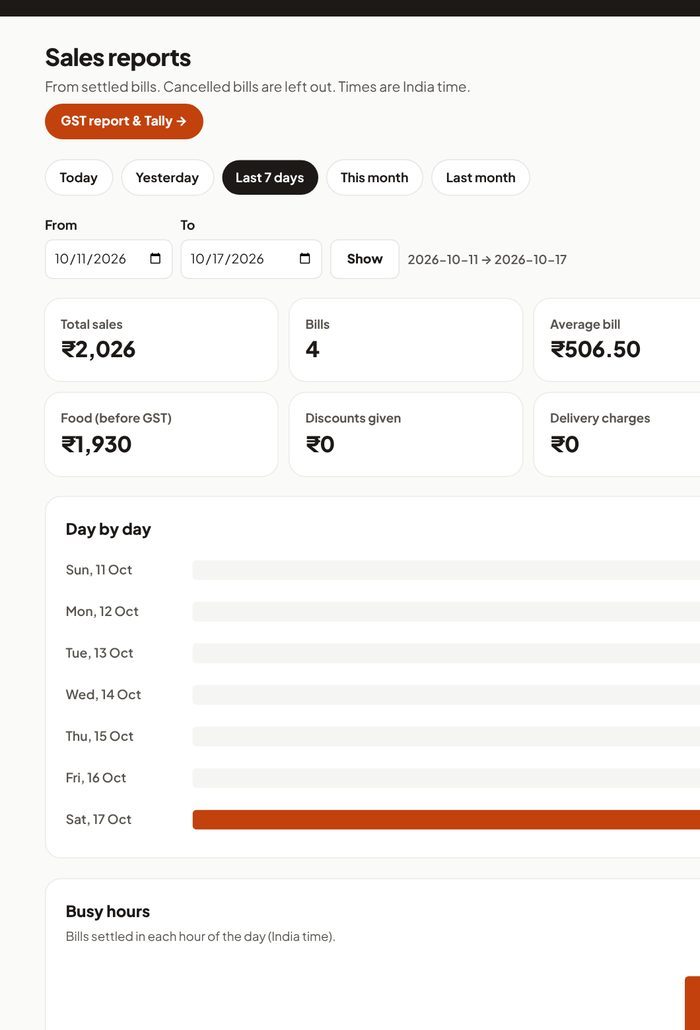The image size is (700, 1030).
Task: Click the empty bar for Wed, 14 Oct
Action: 446,695
